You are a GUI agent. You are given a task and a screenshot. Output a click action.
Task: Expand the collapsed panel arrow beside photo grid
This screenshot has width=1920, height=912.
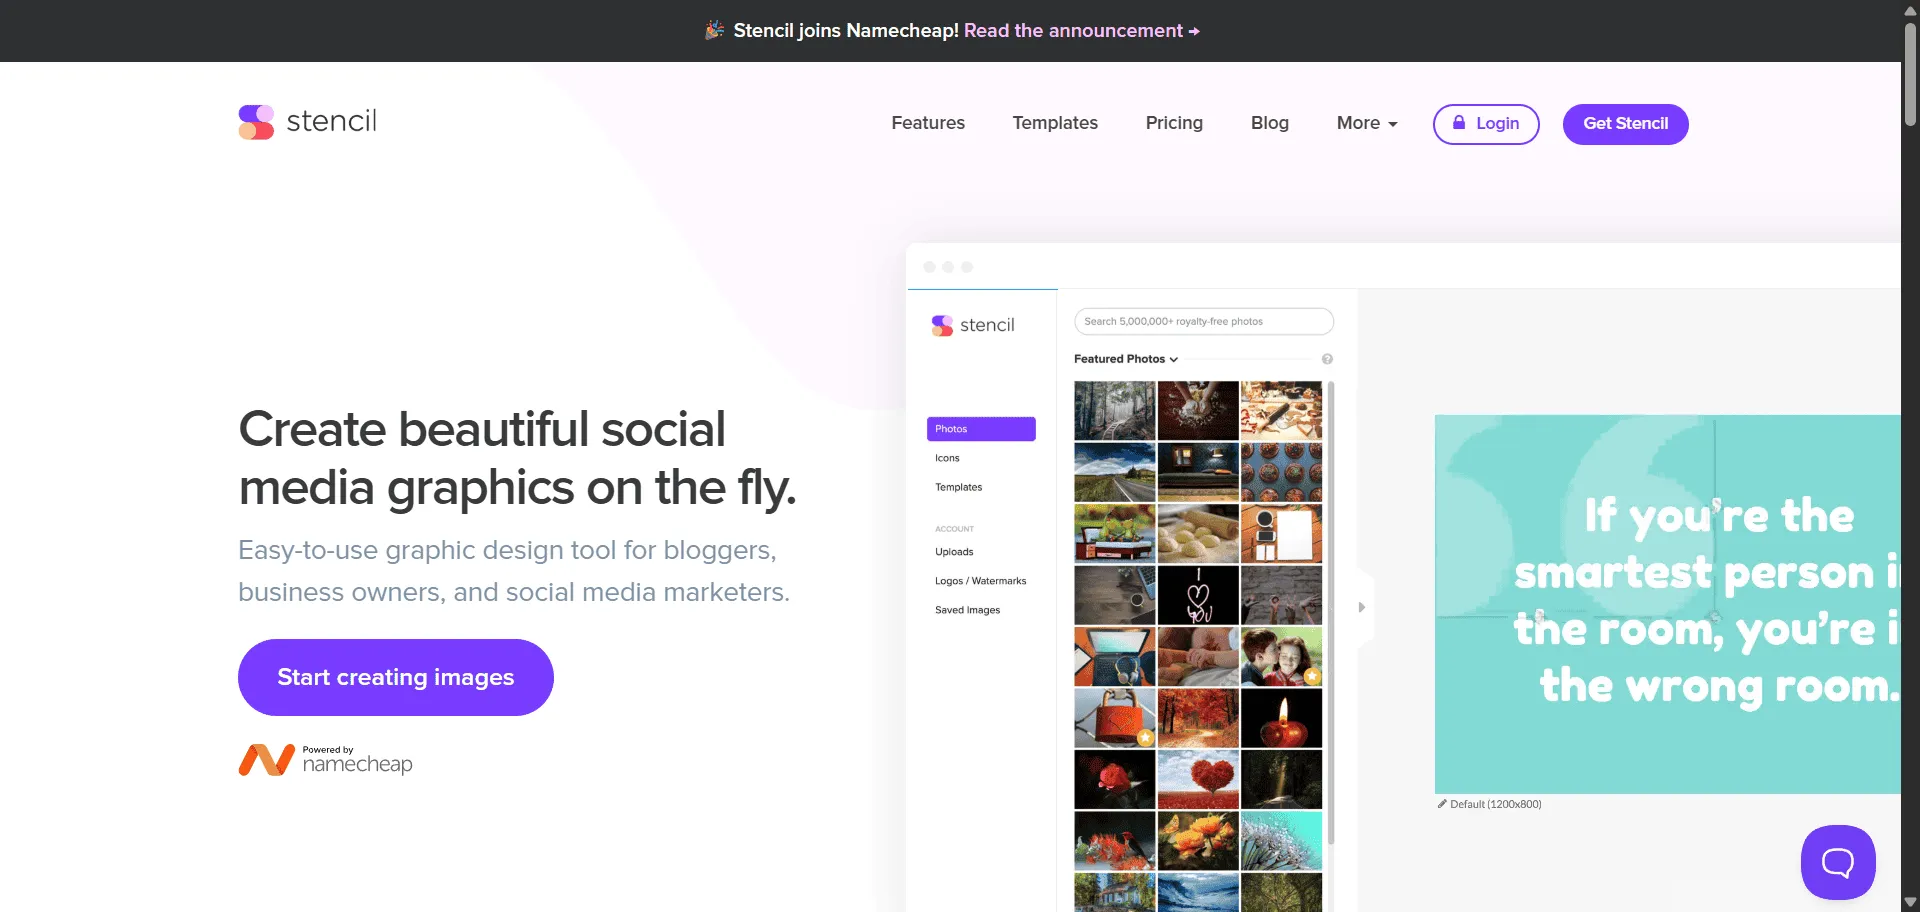point(1361,606)
